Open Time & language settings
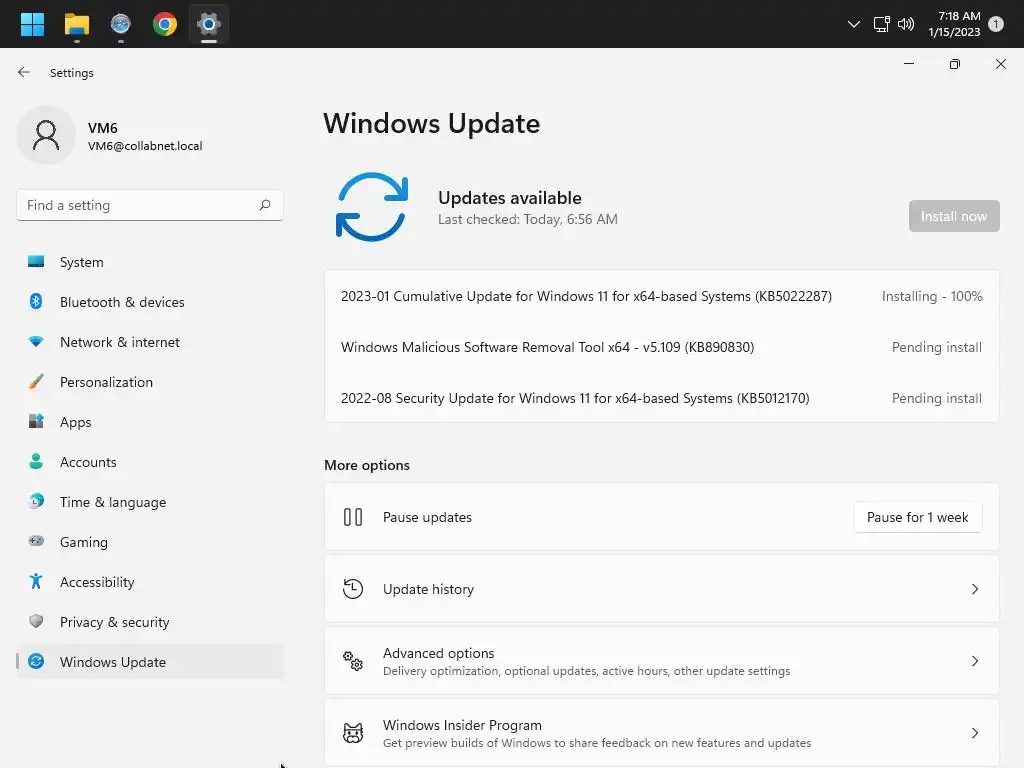Viewport: 1024px width, 768px height. 150,502
